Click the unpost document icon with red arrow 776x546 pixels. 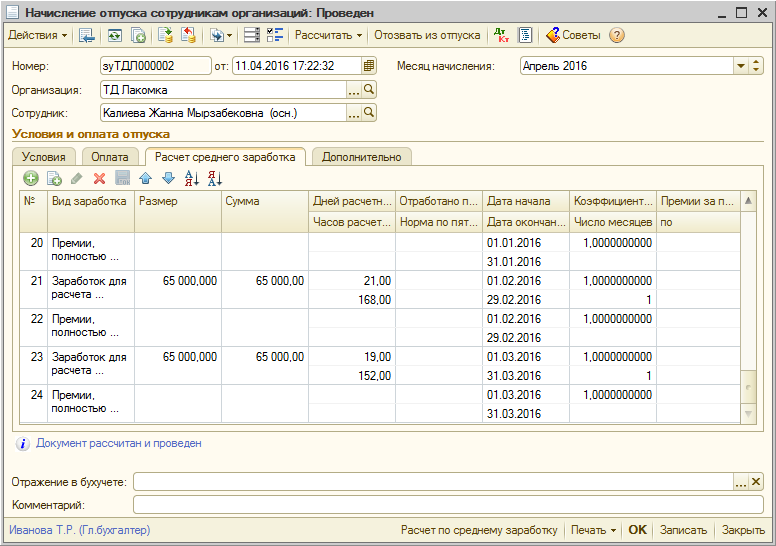(188, 35)
